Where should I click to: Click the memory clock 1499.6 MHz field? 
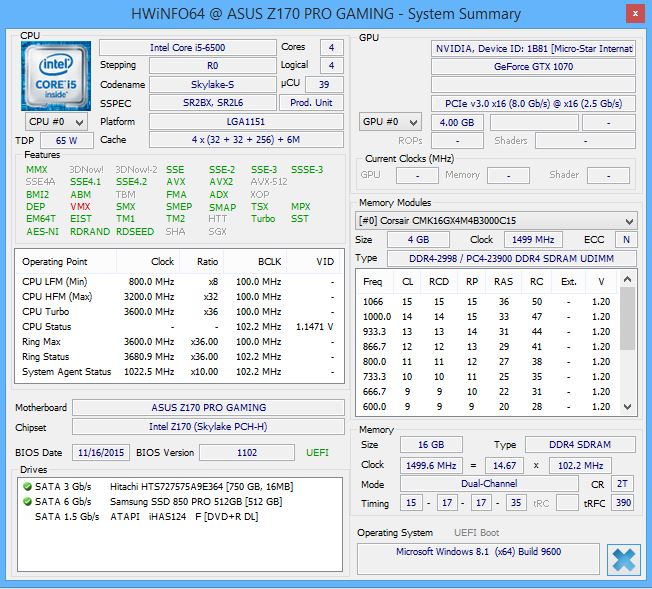click(x=431, y=465)
